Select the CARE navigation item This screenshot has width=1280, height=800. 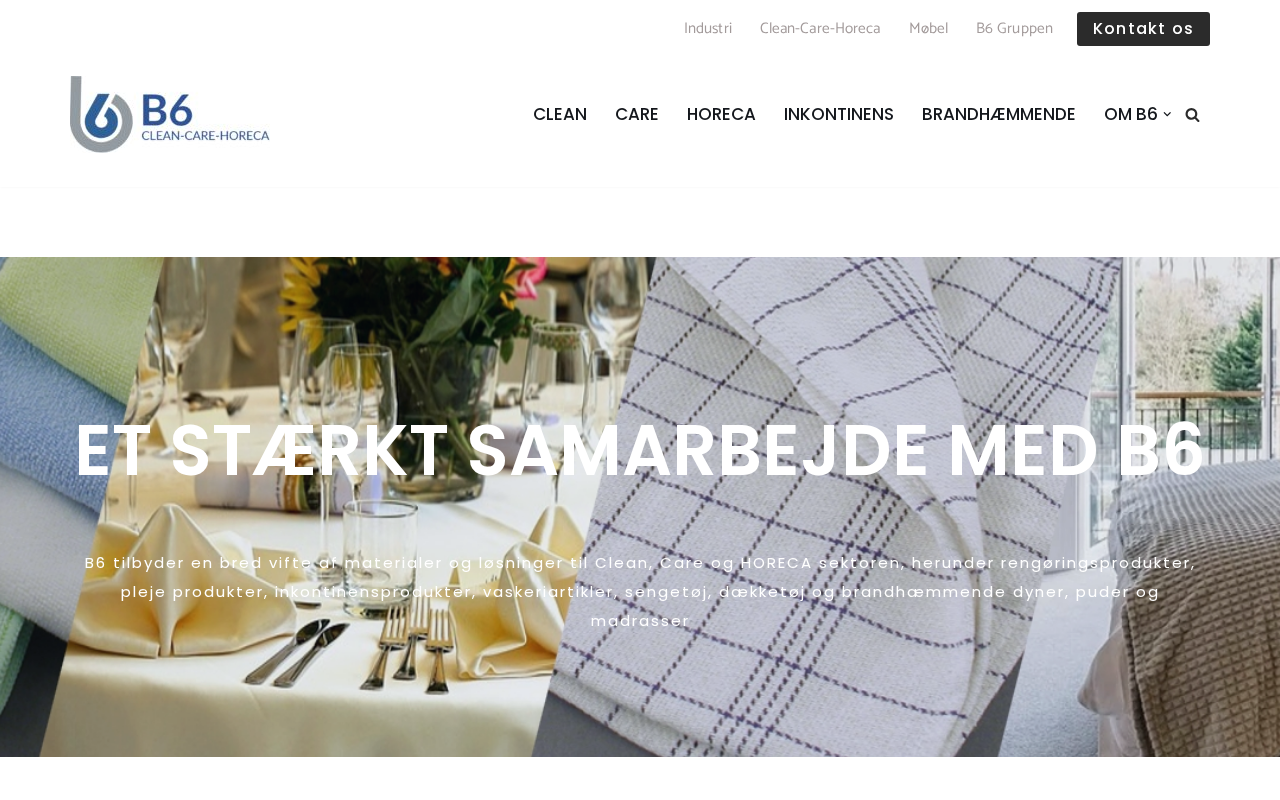[x=637, y=114]
